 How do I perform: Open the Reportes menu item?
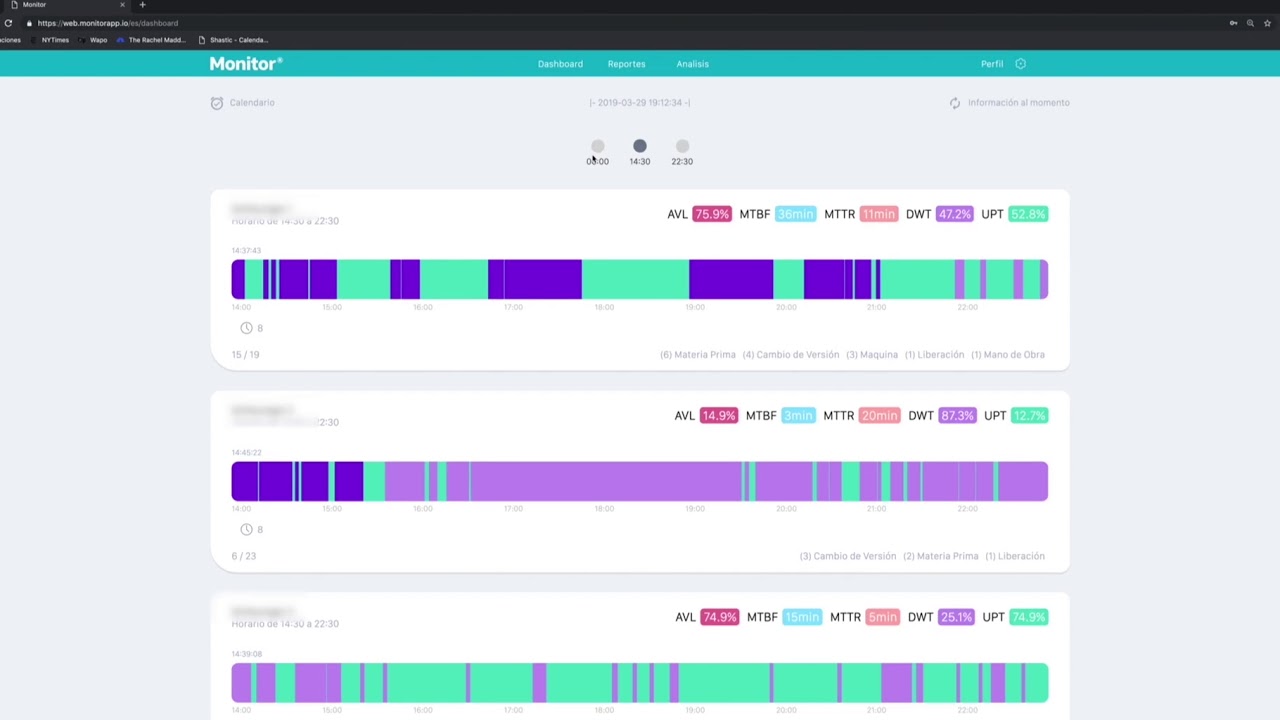click(x=626, y=64)
